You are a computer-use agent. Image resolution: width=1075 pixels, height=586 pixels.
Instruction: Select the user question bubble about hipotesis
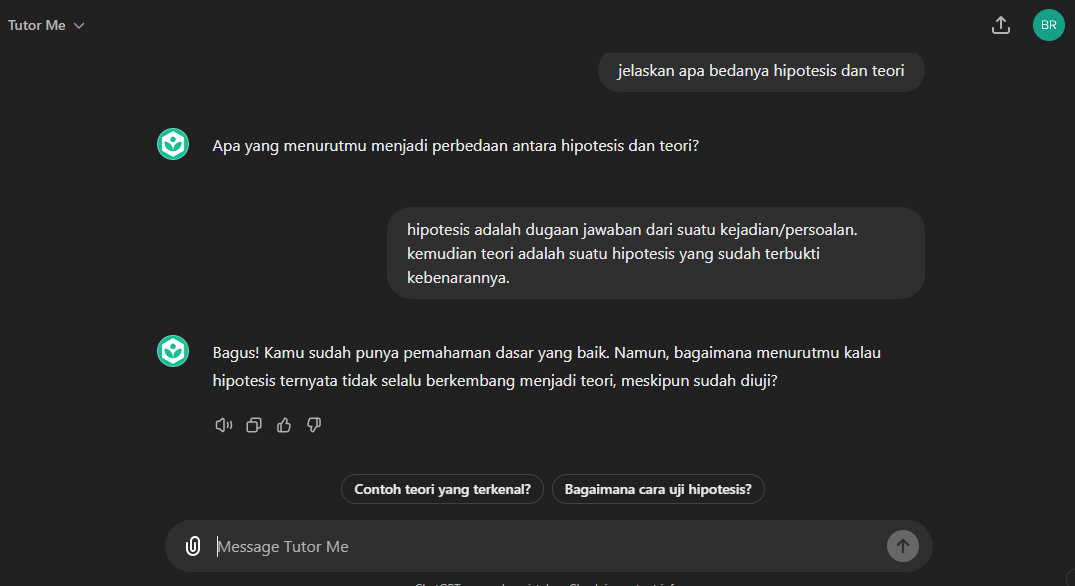click(760, 71)
